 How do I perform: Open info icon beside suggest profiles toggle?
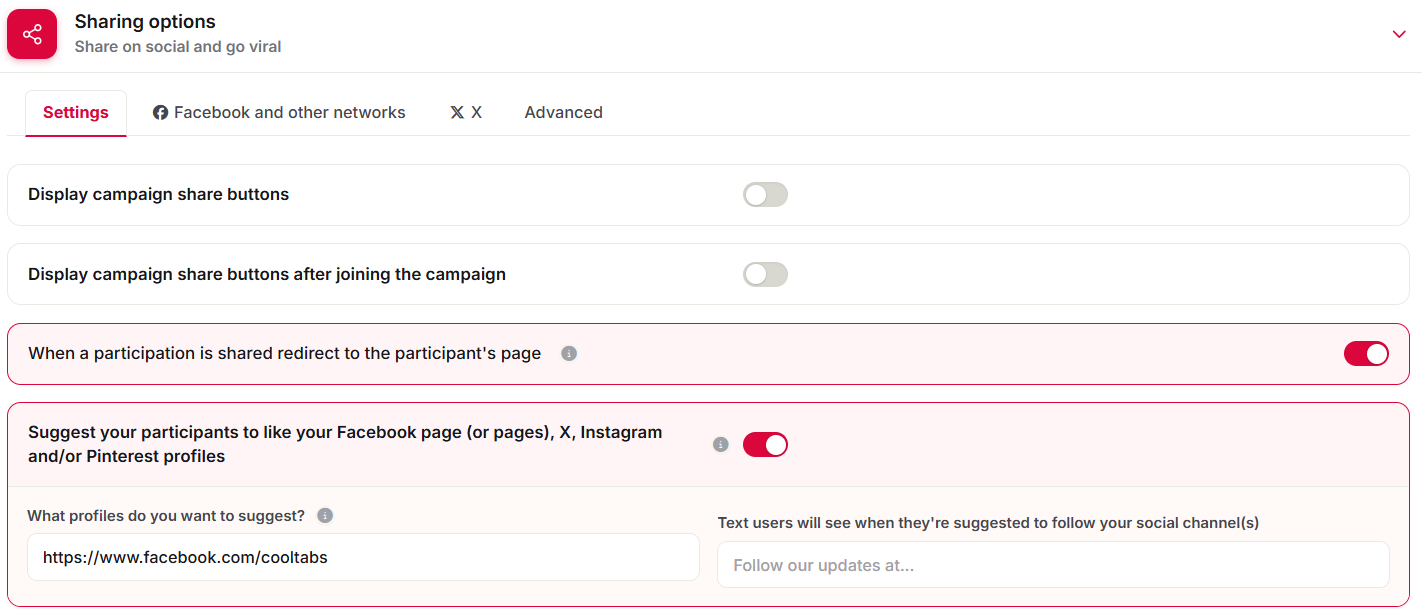point(721,445)
